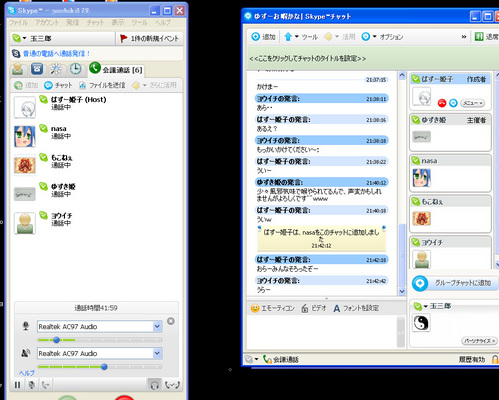Click the 追加 button in the chat window

263,37
